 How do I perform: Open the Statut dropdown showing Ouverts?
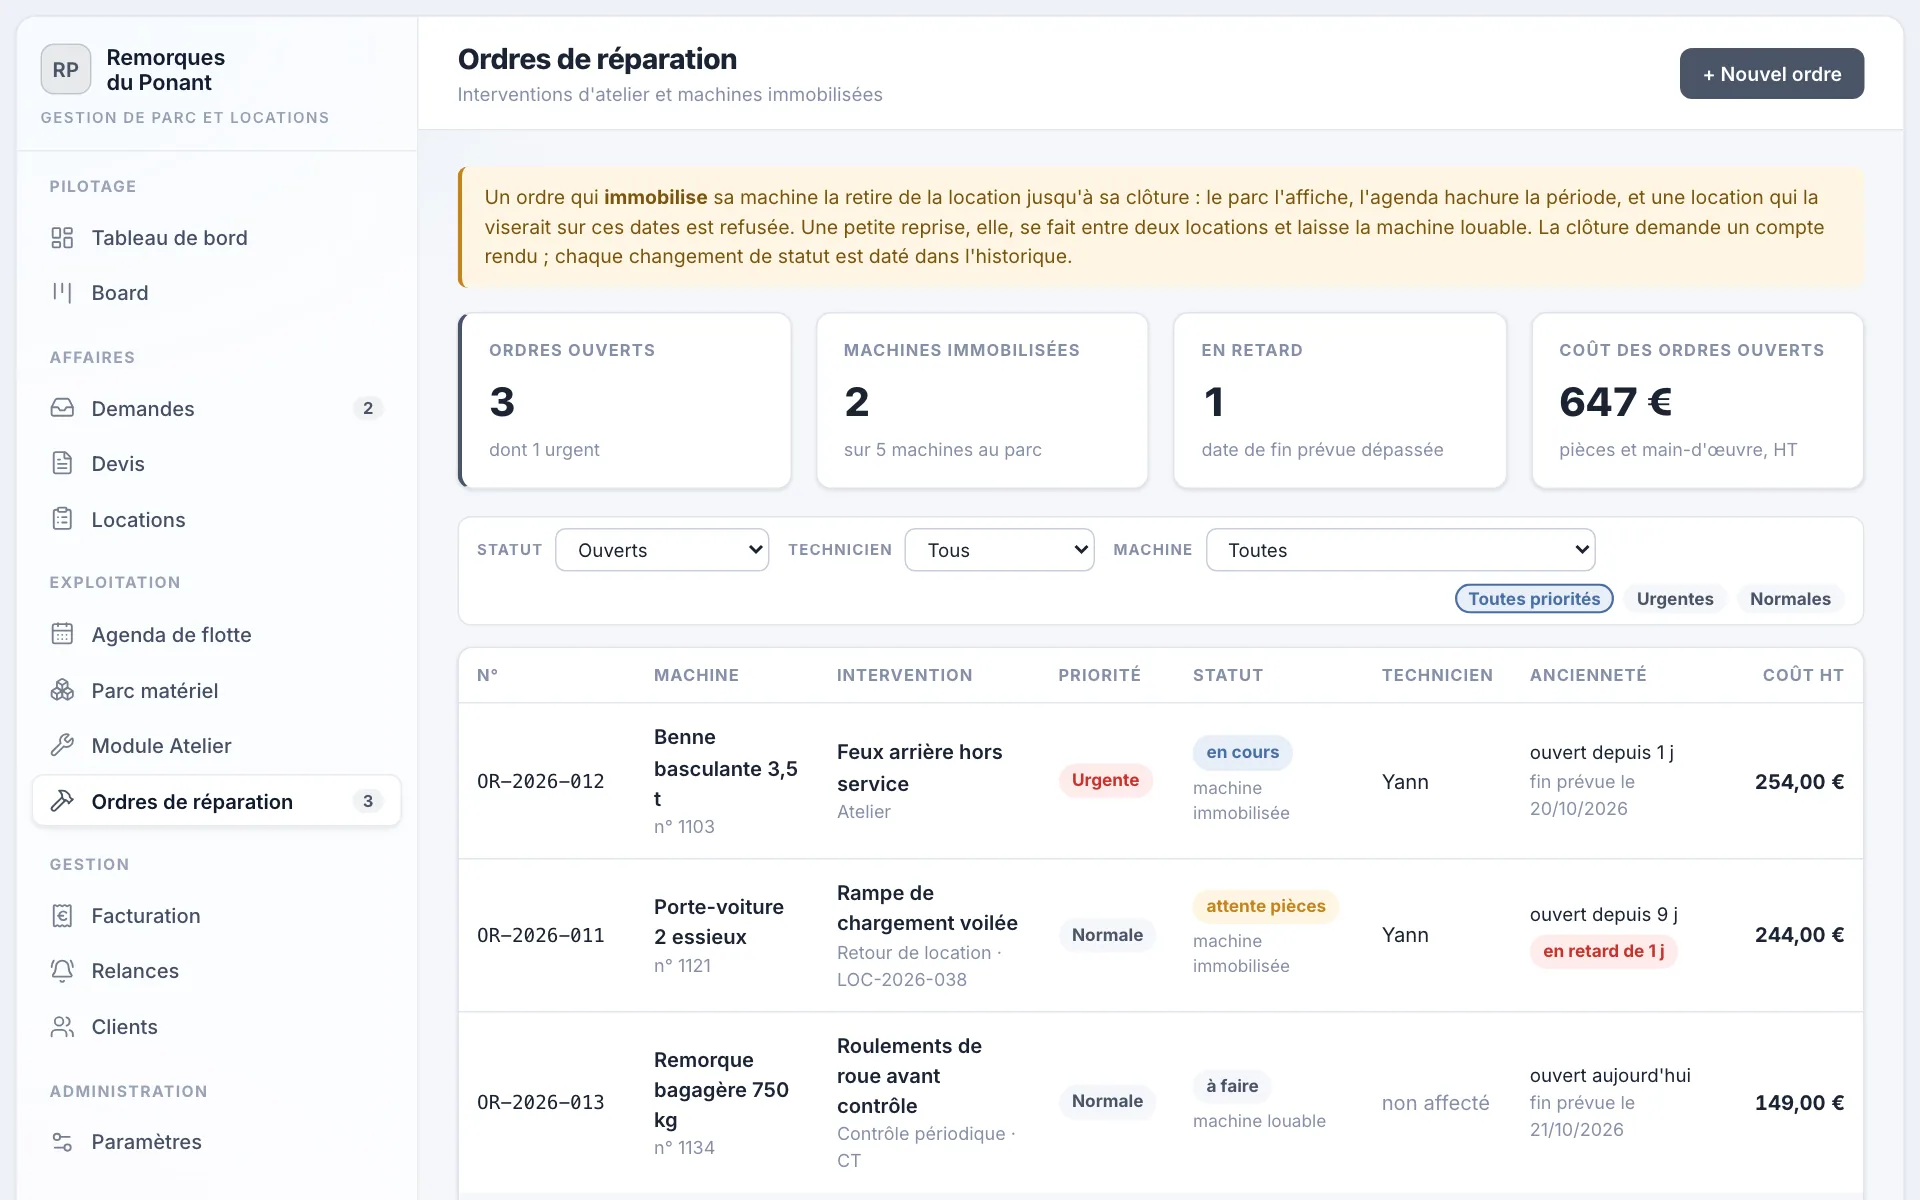tap(662, 550)
